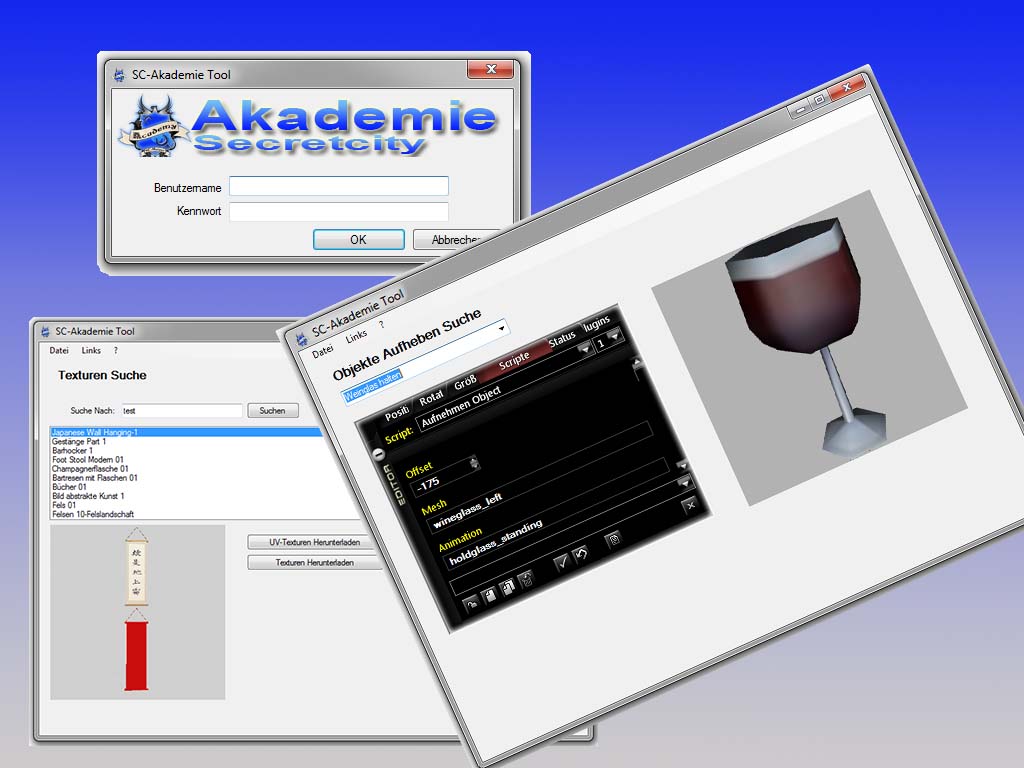Collapse editor with the round minus icon

click(x=378, y=454)
